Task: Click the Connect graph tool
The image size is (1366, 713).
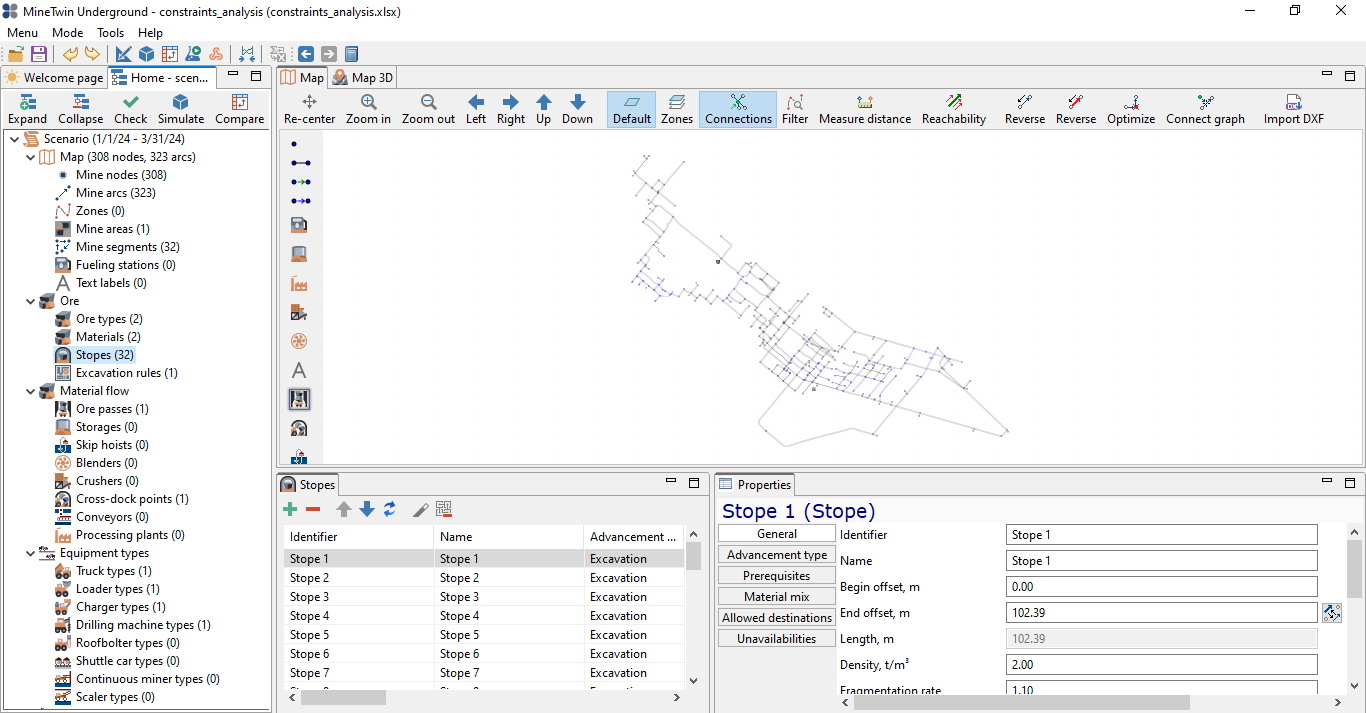Action: 1205,109
